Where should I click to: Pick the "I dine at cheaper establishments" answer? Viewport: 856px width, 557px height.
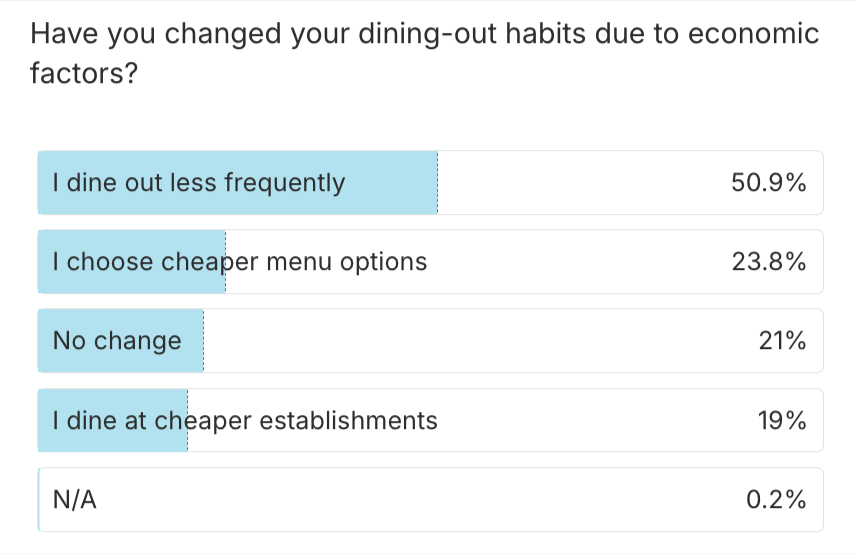coord(245,421)
